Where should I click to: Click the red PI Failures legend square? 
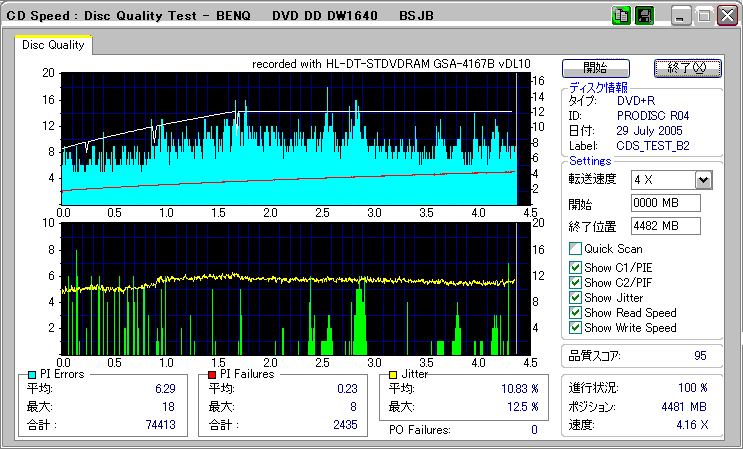(x=211, y=374)
